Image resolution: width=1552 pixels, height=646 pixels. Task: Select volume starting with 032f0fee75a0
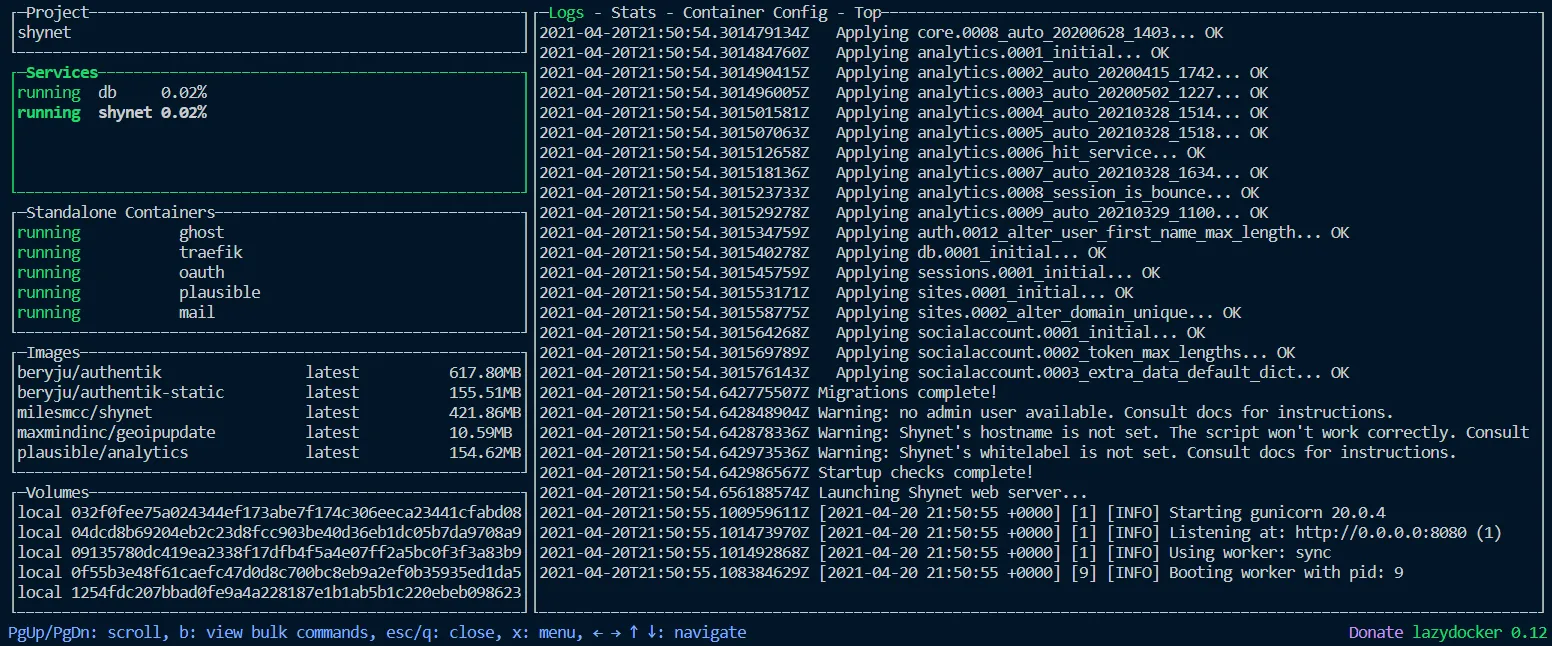click(x=269, y=512)
